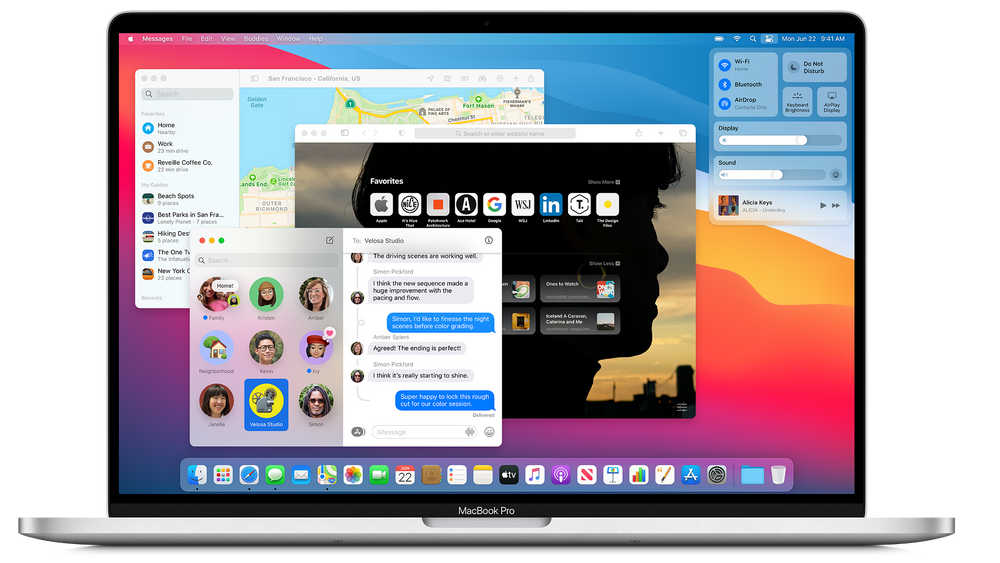This screenshot has height=563, width=1000.
Task: Open Best Parks in San Fra... guide
Action: [x=188, y=217]
